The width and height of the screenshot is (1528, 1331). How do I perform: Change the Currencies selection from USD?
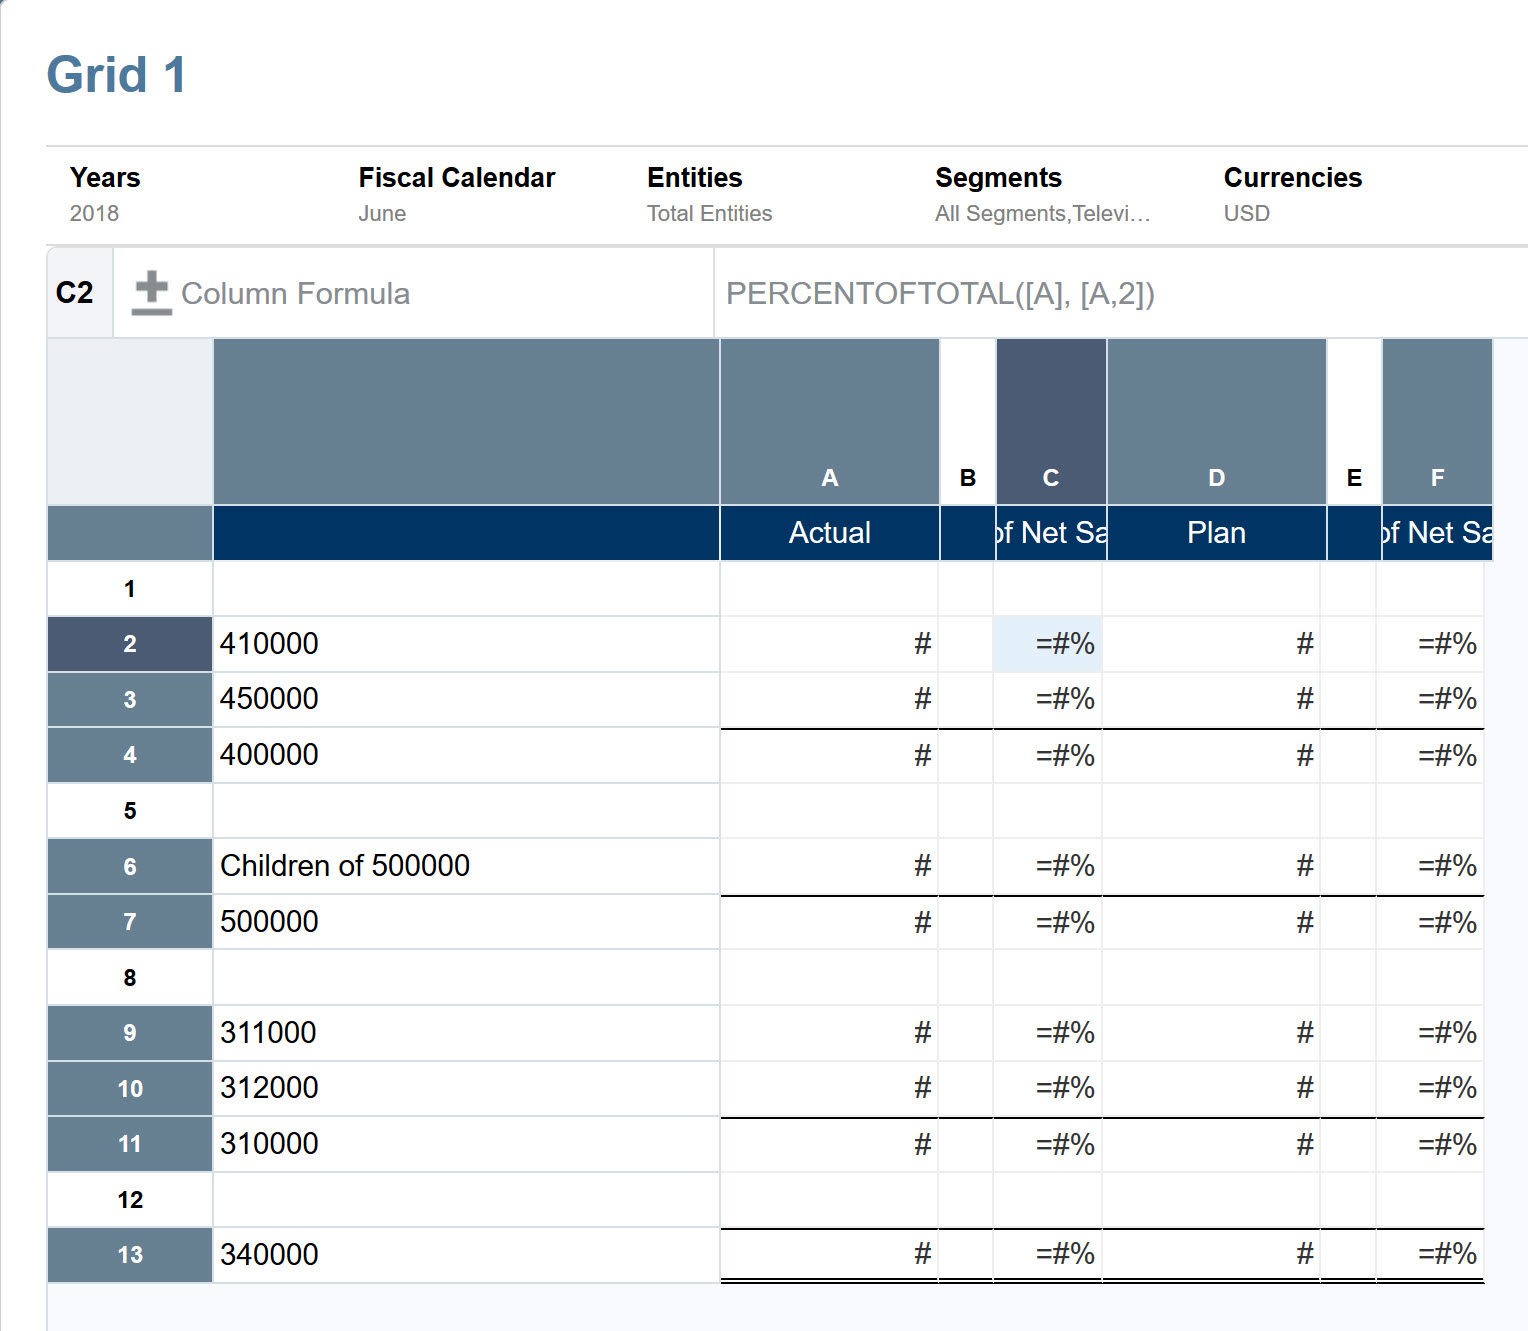click(x=1246, y=213)
